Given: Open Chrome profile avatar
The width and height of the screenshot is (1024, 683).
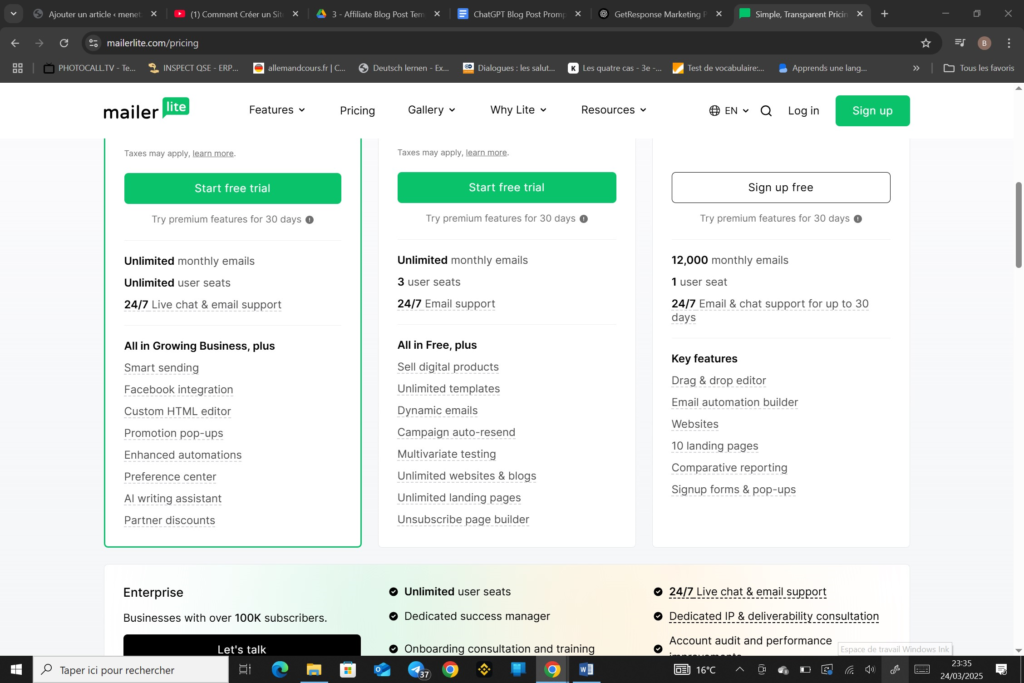Looking at the screenshot, I should pyautogui.click(x=984, y=43).
